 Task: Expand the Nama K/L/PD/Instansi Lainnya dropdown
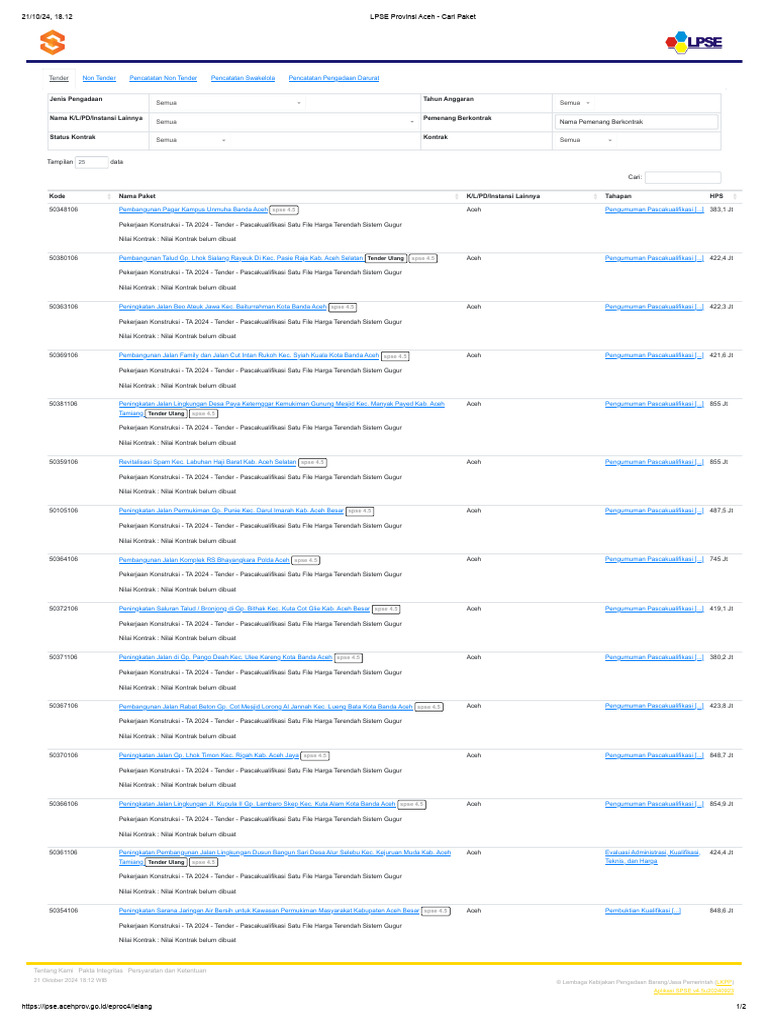click(x=284, y=121)
